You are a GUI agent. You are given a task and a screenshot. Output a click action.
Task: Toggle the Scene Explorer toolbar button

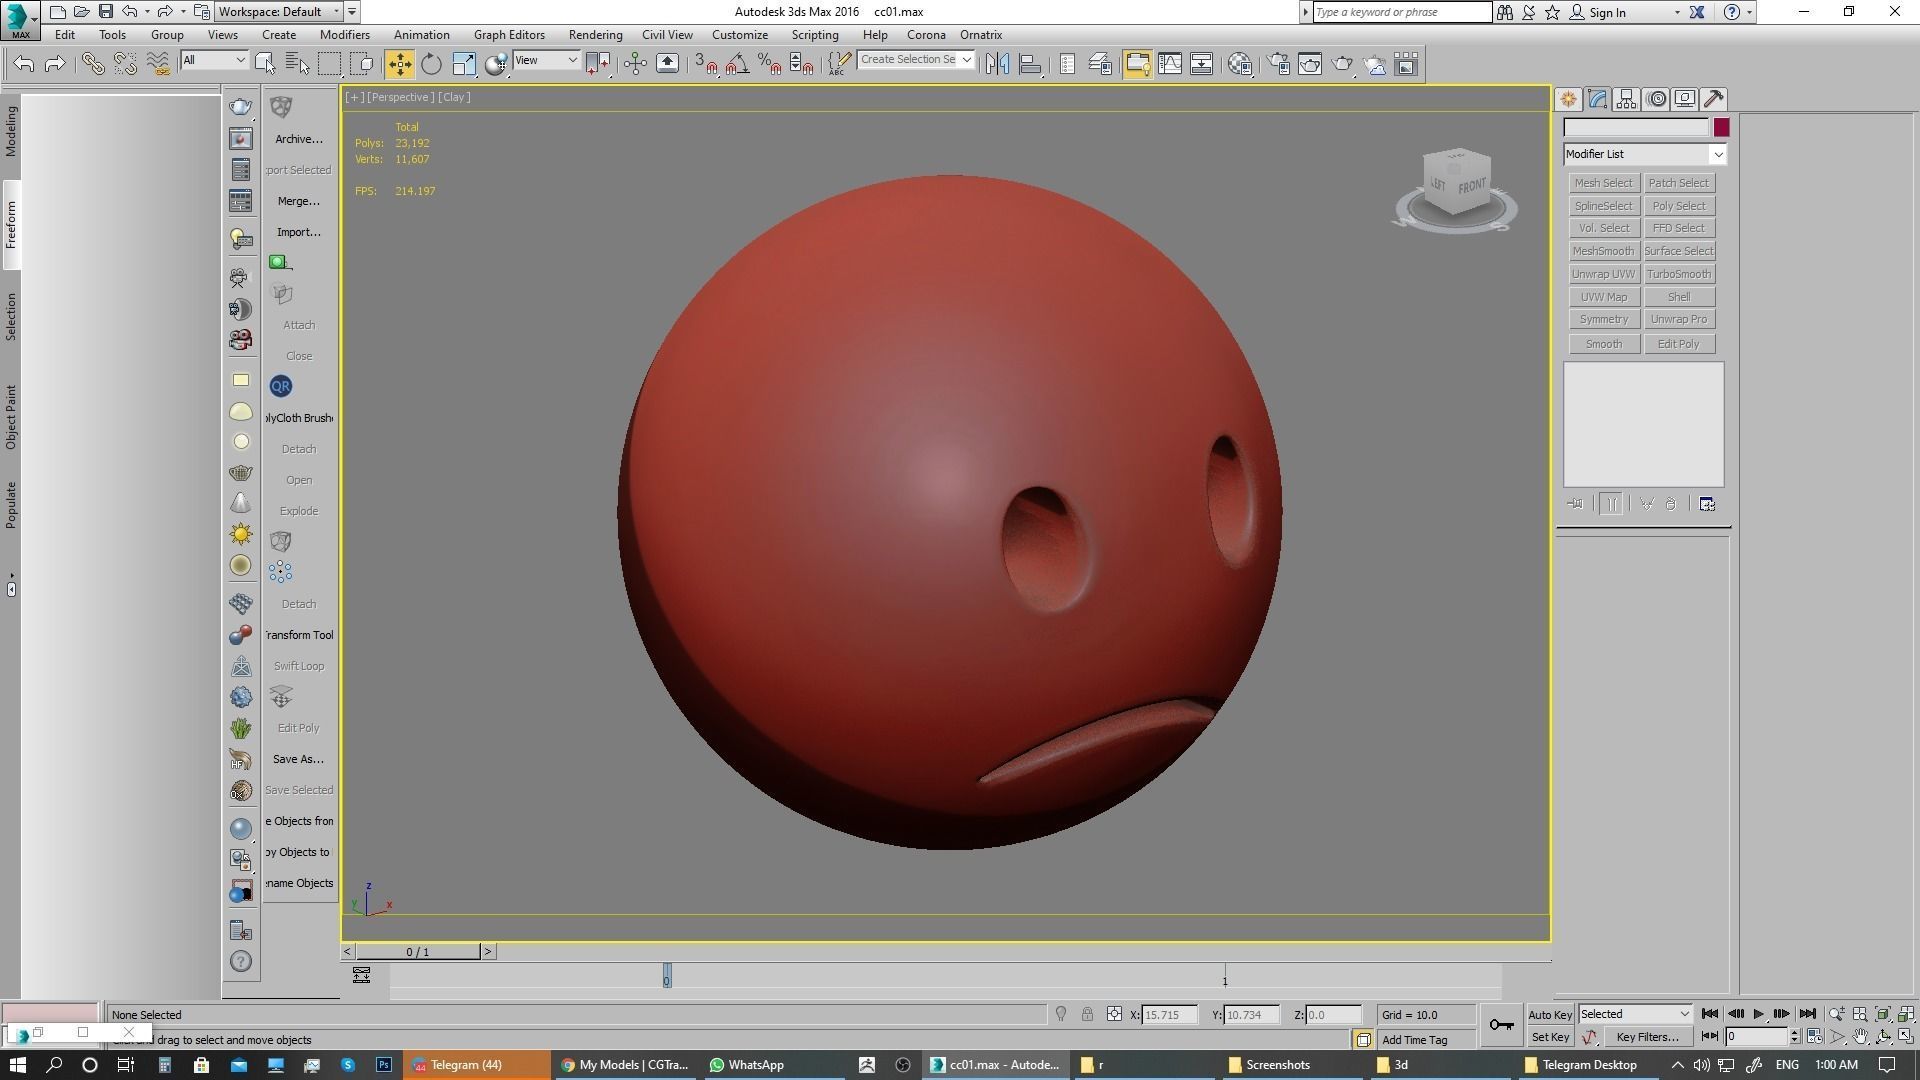point(1068,64)
